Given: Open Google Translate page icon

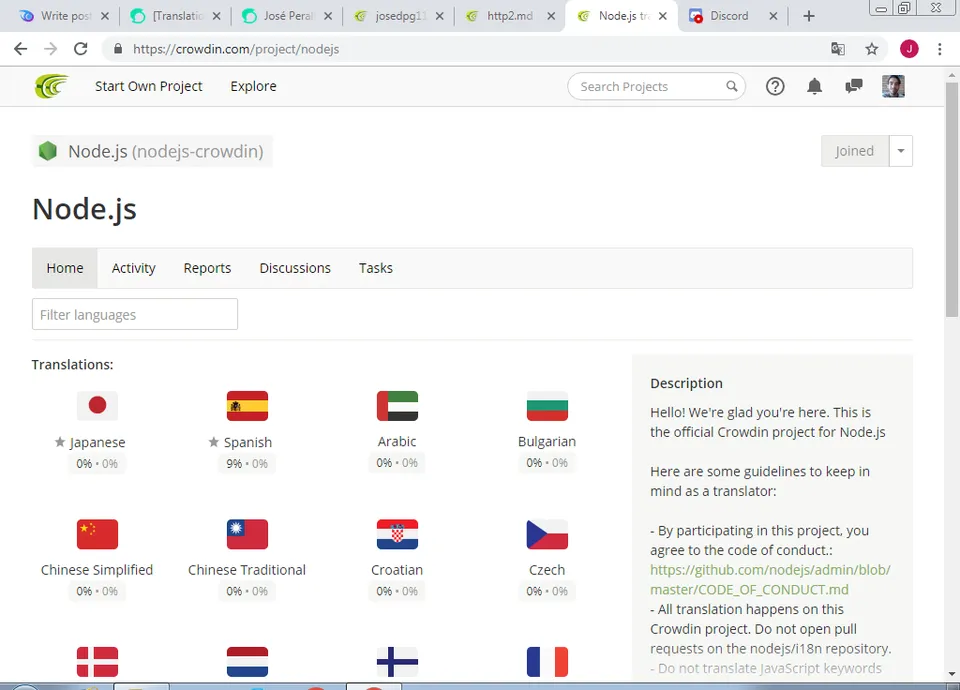Looking at the screenshot, I should tap(838, 49).
